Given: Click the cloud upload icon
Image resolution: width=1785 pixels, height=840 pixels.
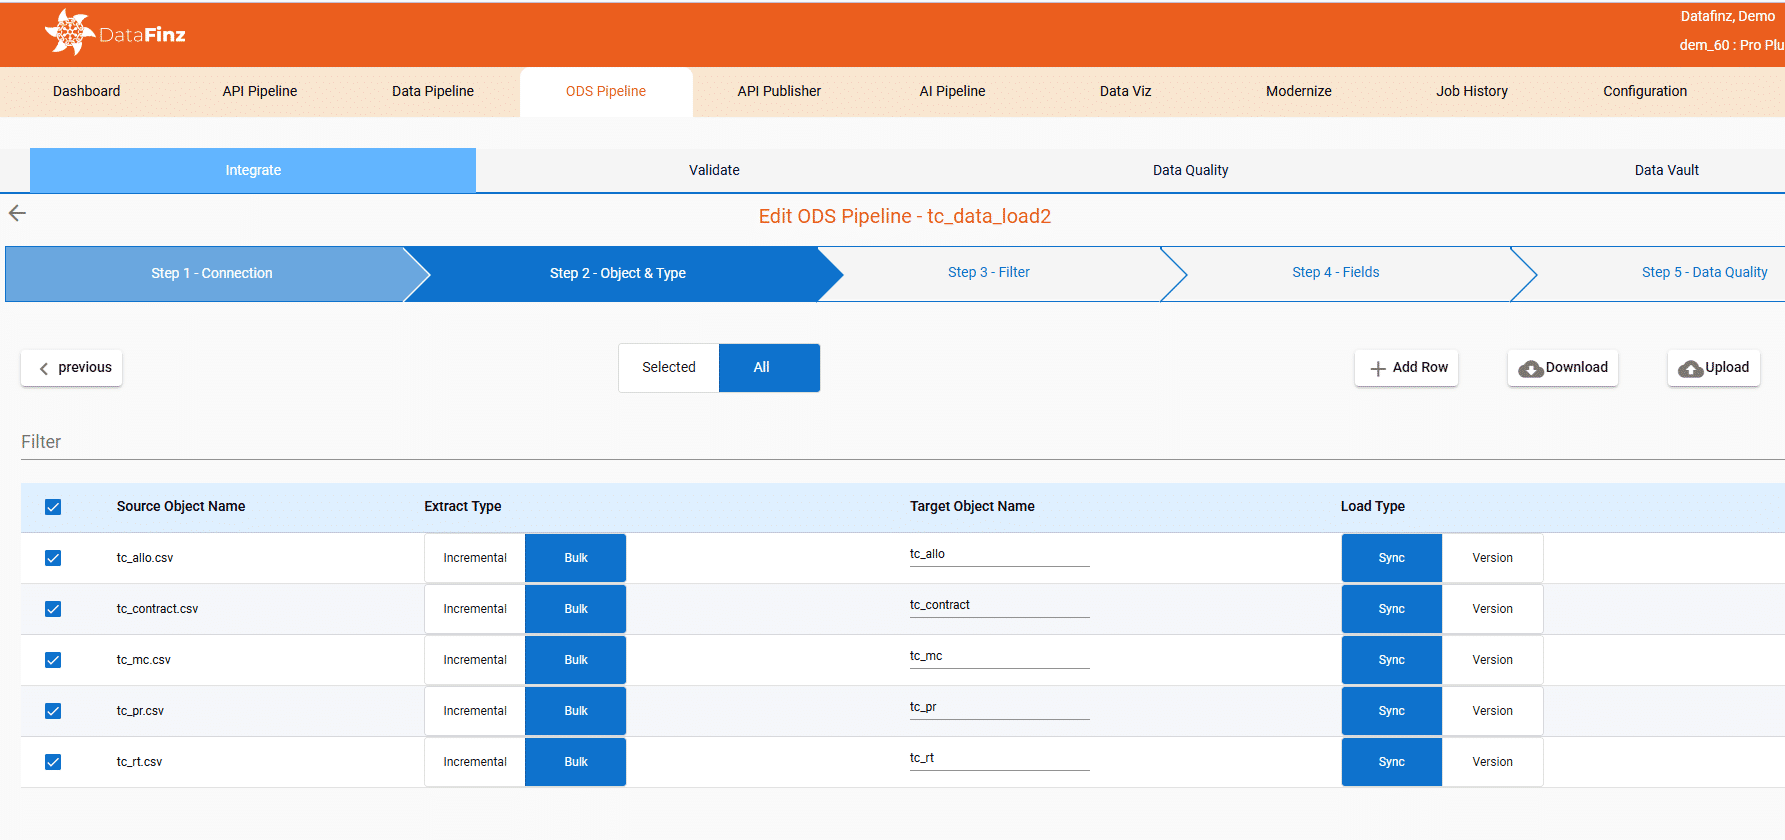Looking at the screenshot, I should (x=1690, y=369).
